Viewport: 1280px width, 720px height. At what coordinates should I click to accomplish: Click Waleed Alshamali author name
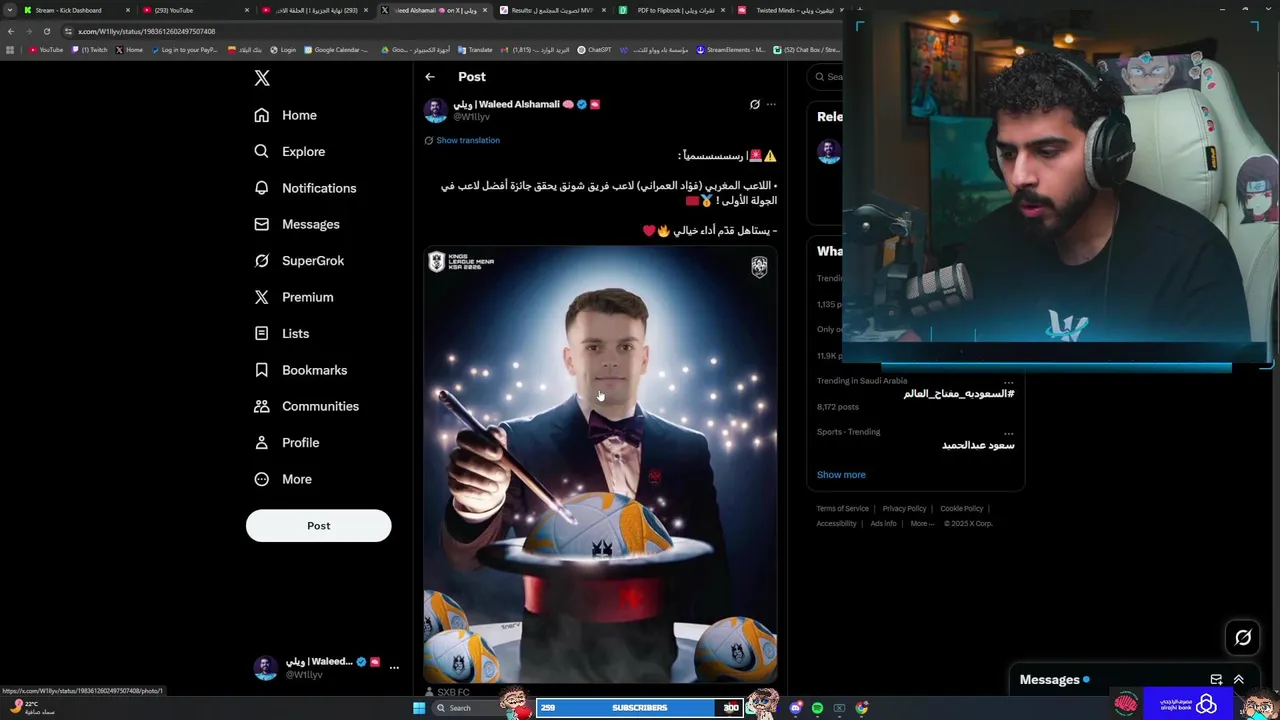tap(506, 104)
